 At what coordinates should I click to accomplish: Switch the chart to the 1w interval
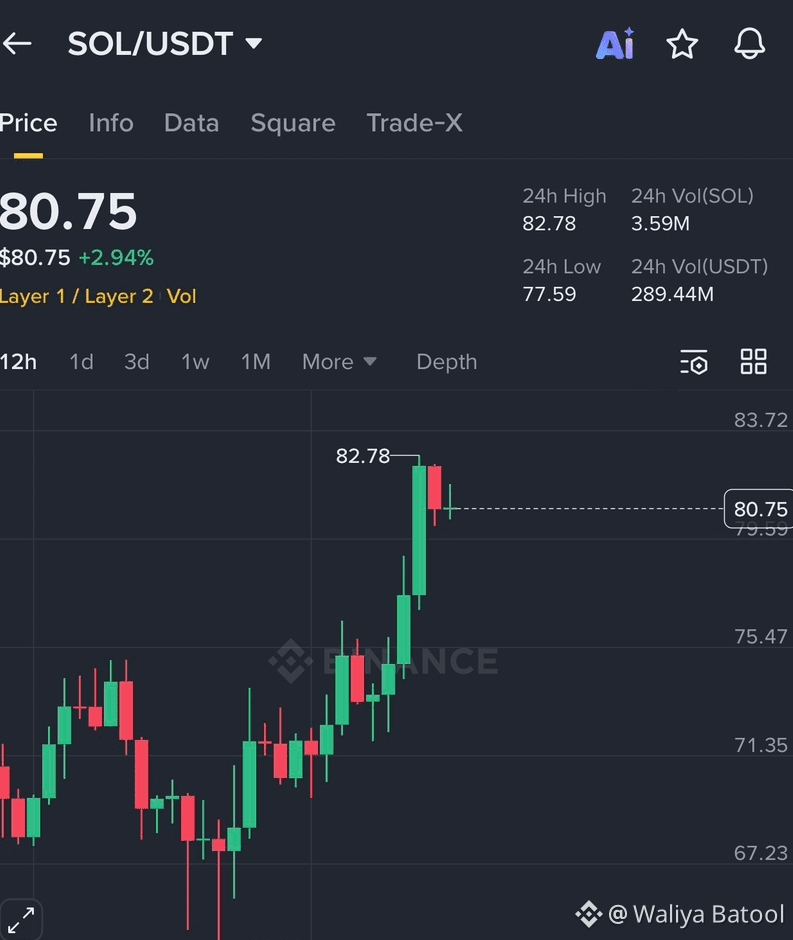195,361
